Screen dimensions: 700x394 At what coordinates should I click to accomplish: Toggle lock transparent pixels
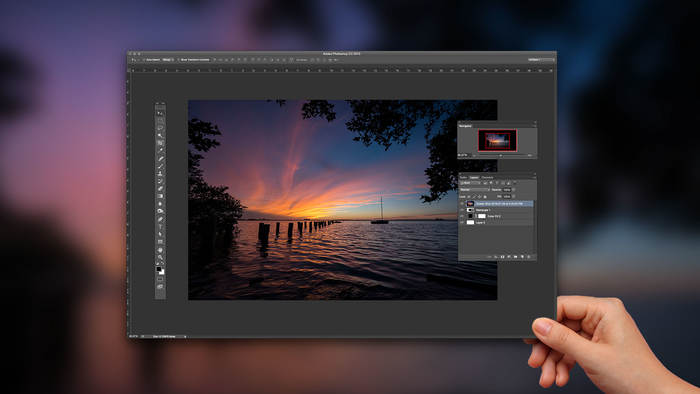pyautogui.click(x=469, y=197)
